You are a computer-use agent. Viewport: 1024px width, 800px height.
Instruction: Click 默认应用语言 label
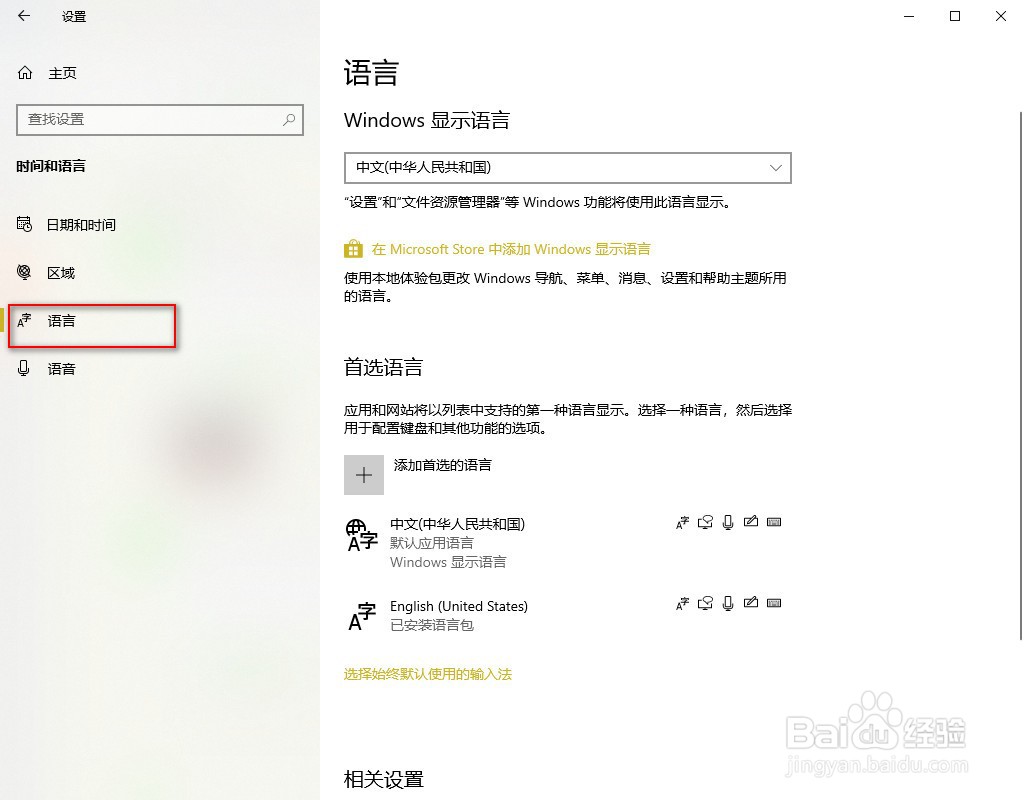tap(432, 543)
